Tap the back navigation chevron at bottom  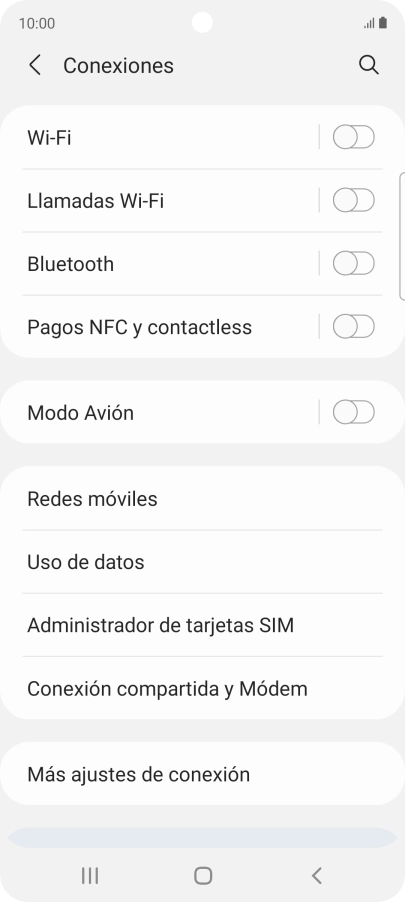[x=316, y=876]
